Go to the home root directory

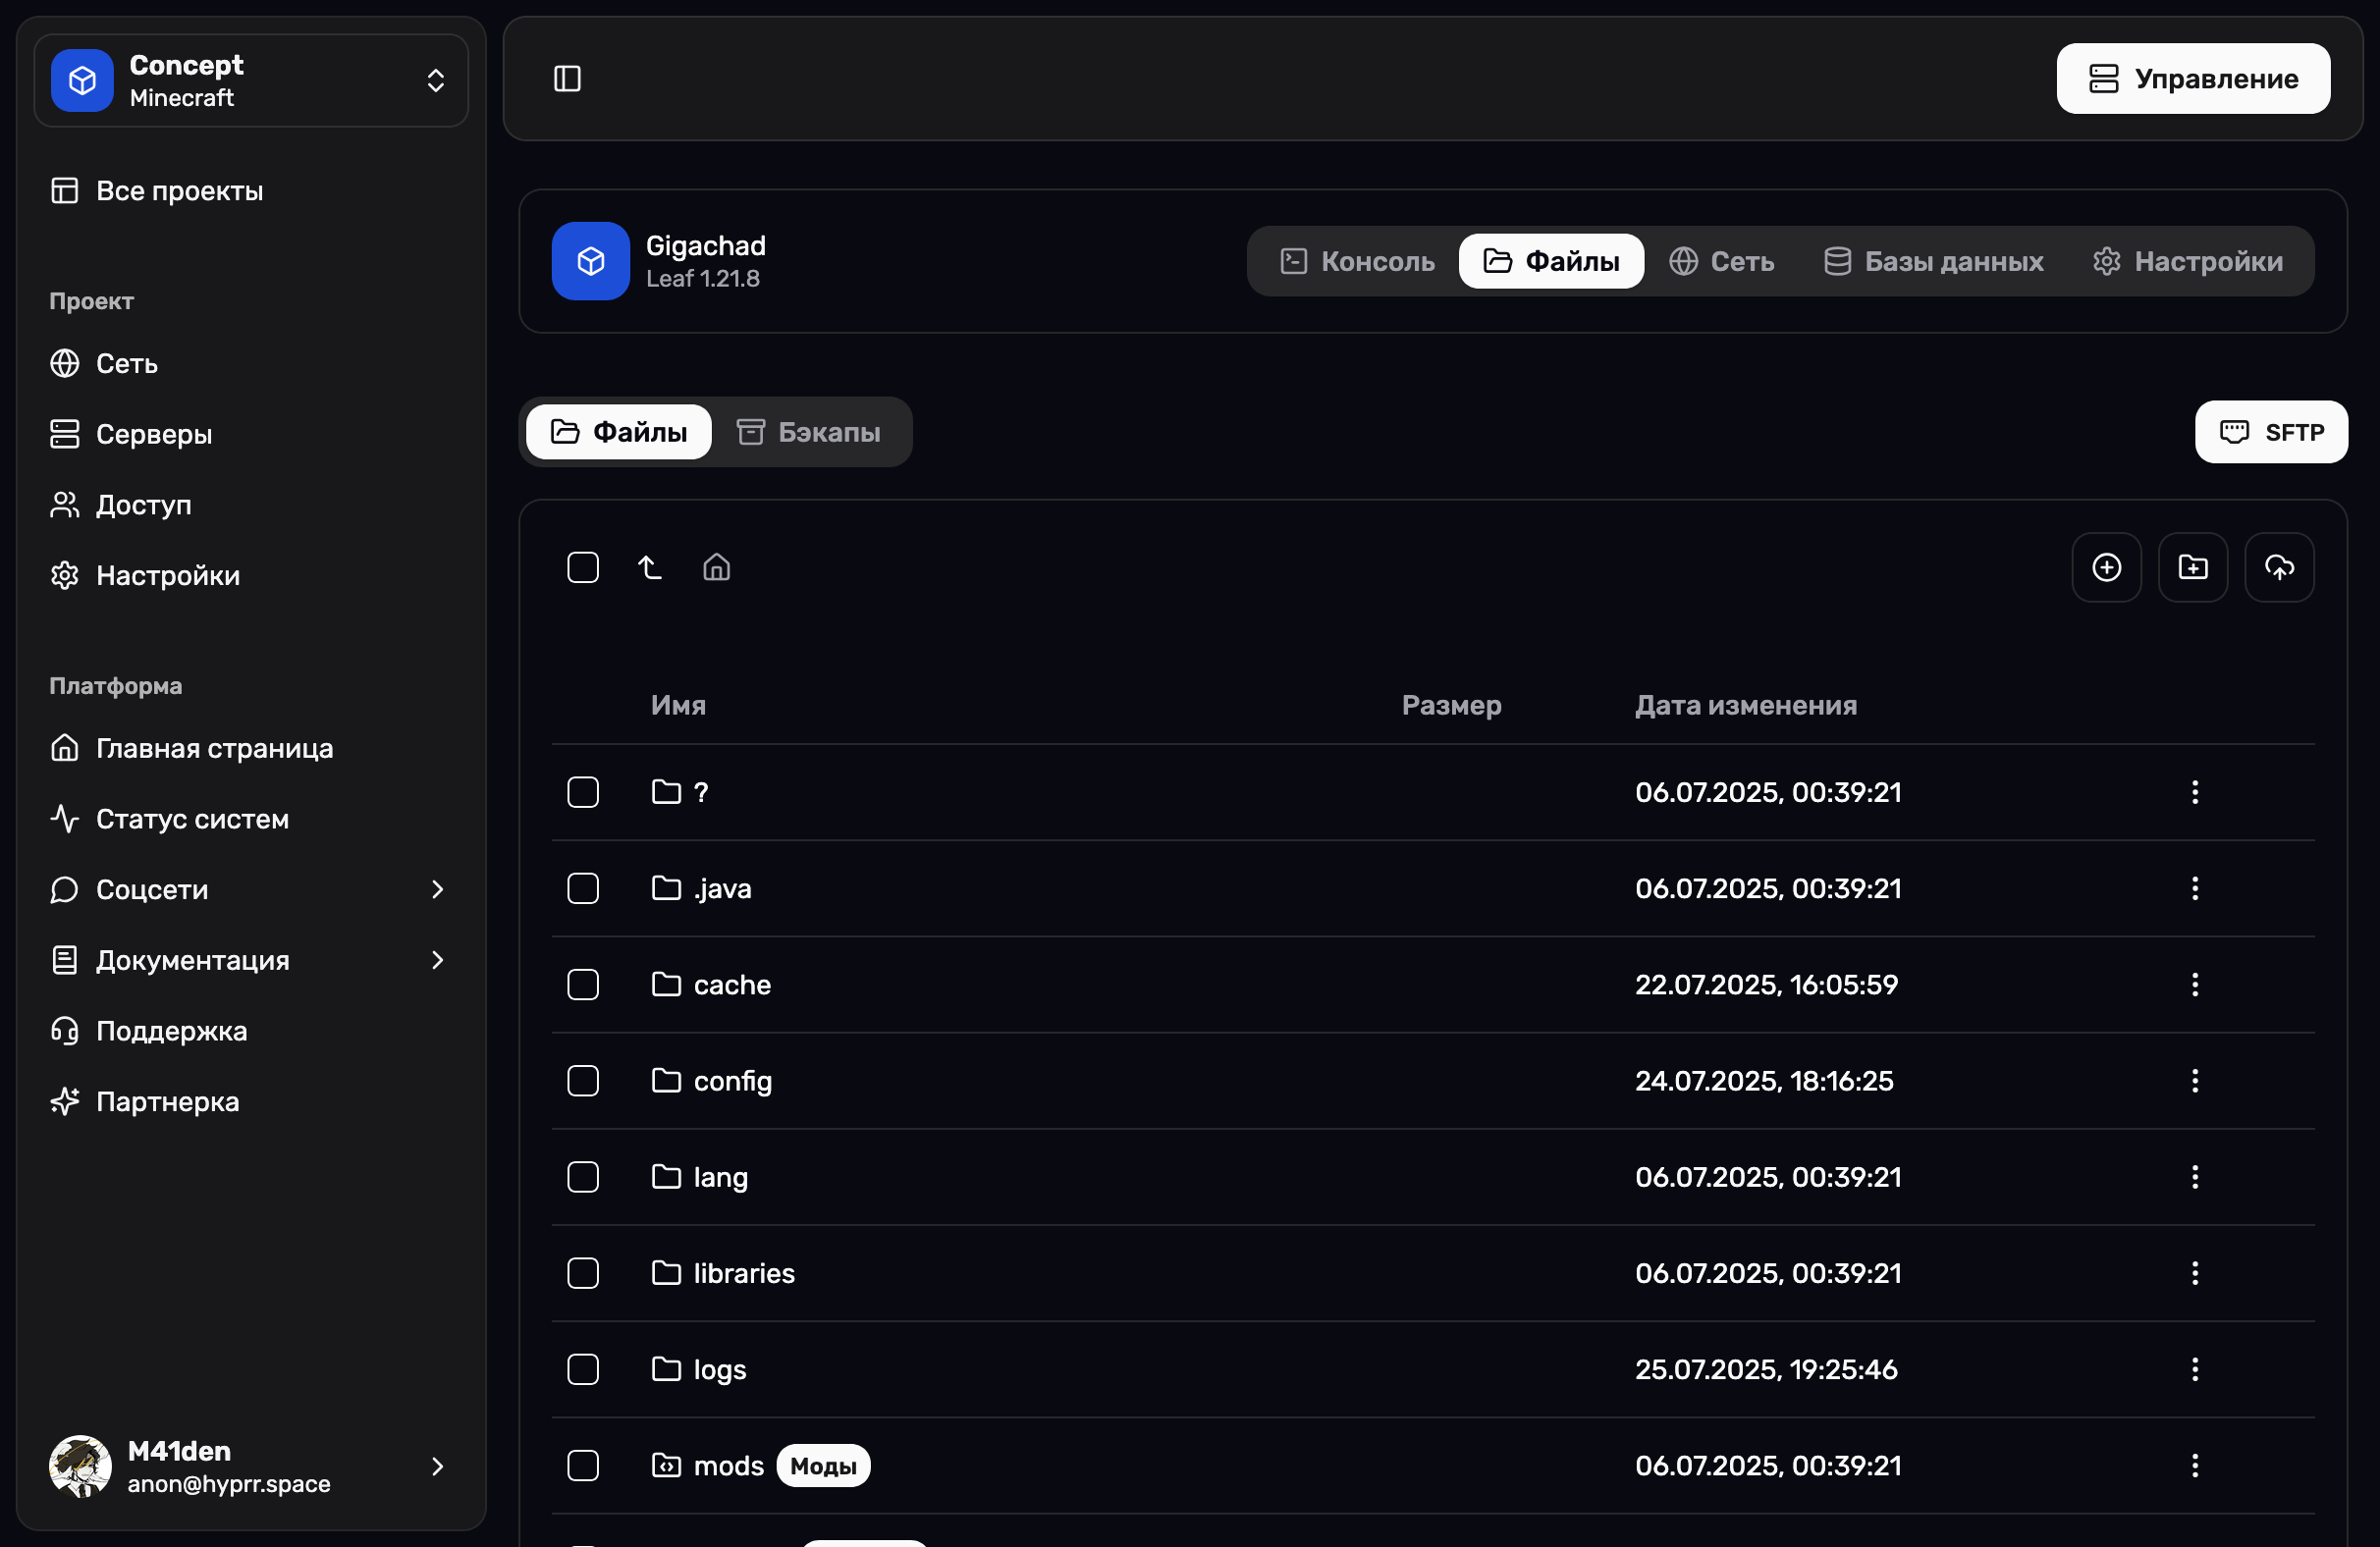pos(716,567)
